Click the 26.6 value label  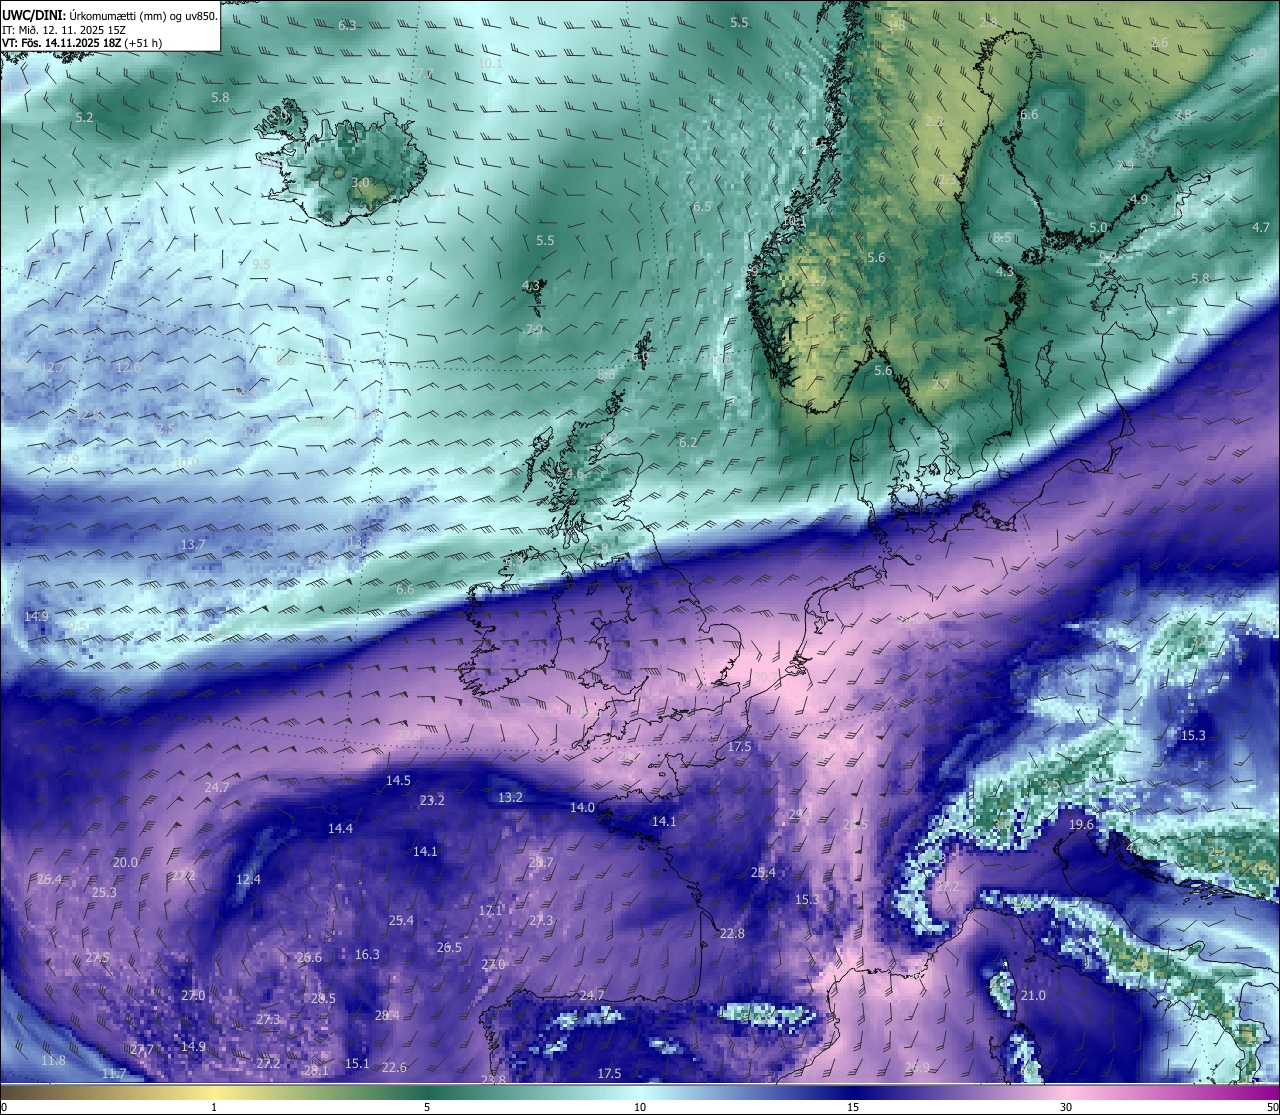pos(309,957)
